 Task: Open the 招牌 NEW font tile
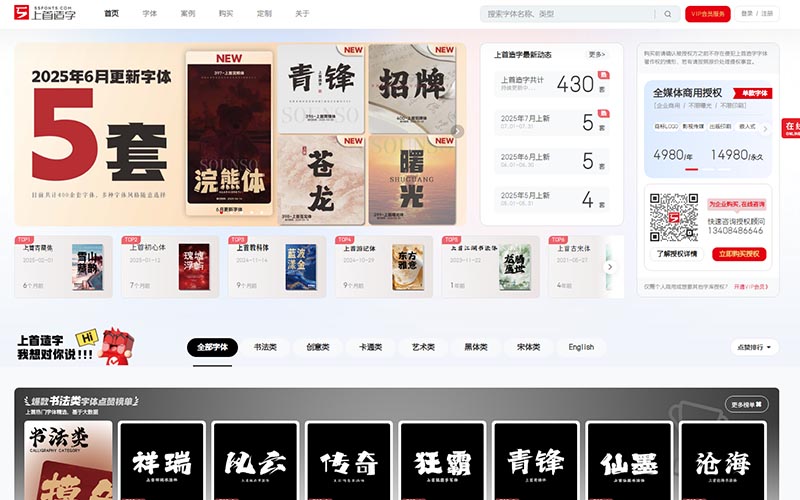(x=412, y=89)
